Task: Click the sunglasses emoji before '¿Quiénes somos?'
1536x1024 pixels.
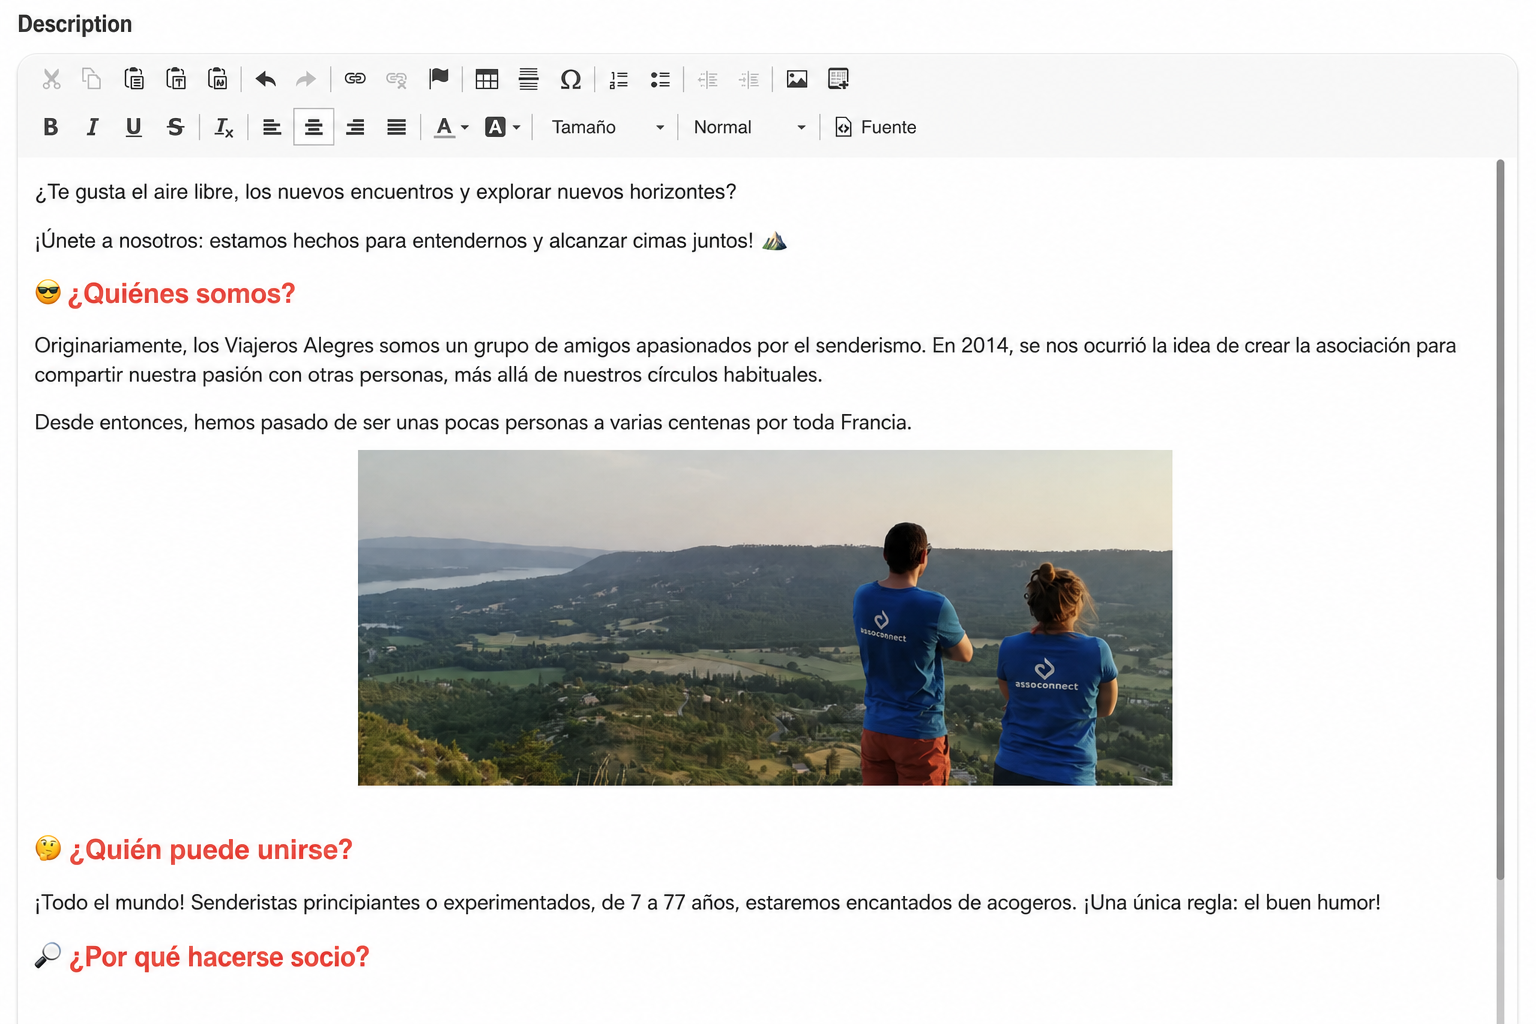Action: (48, 292)
